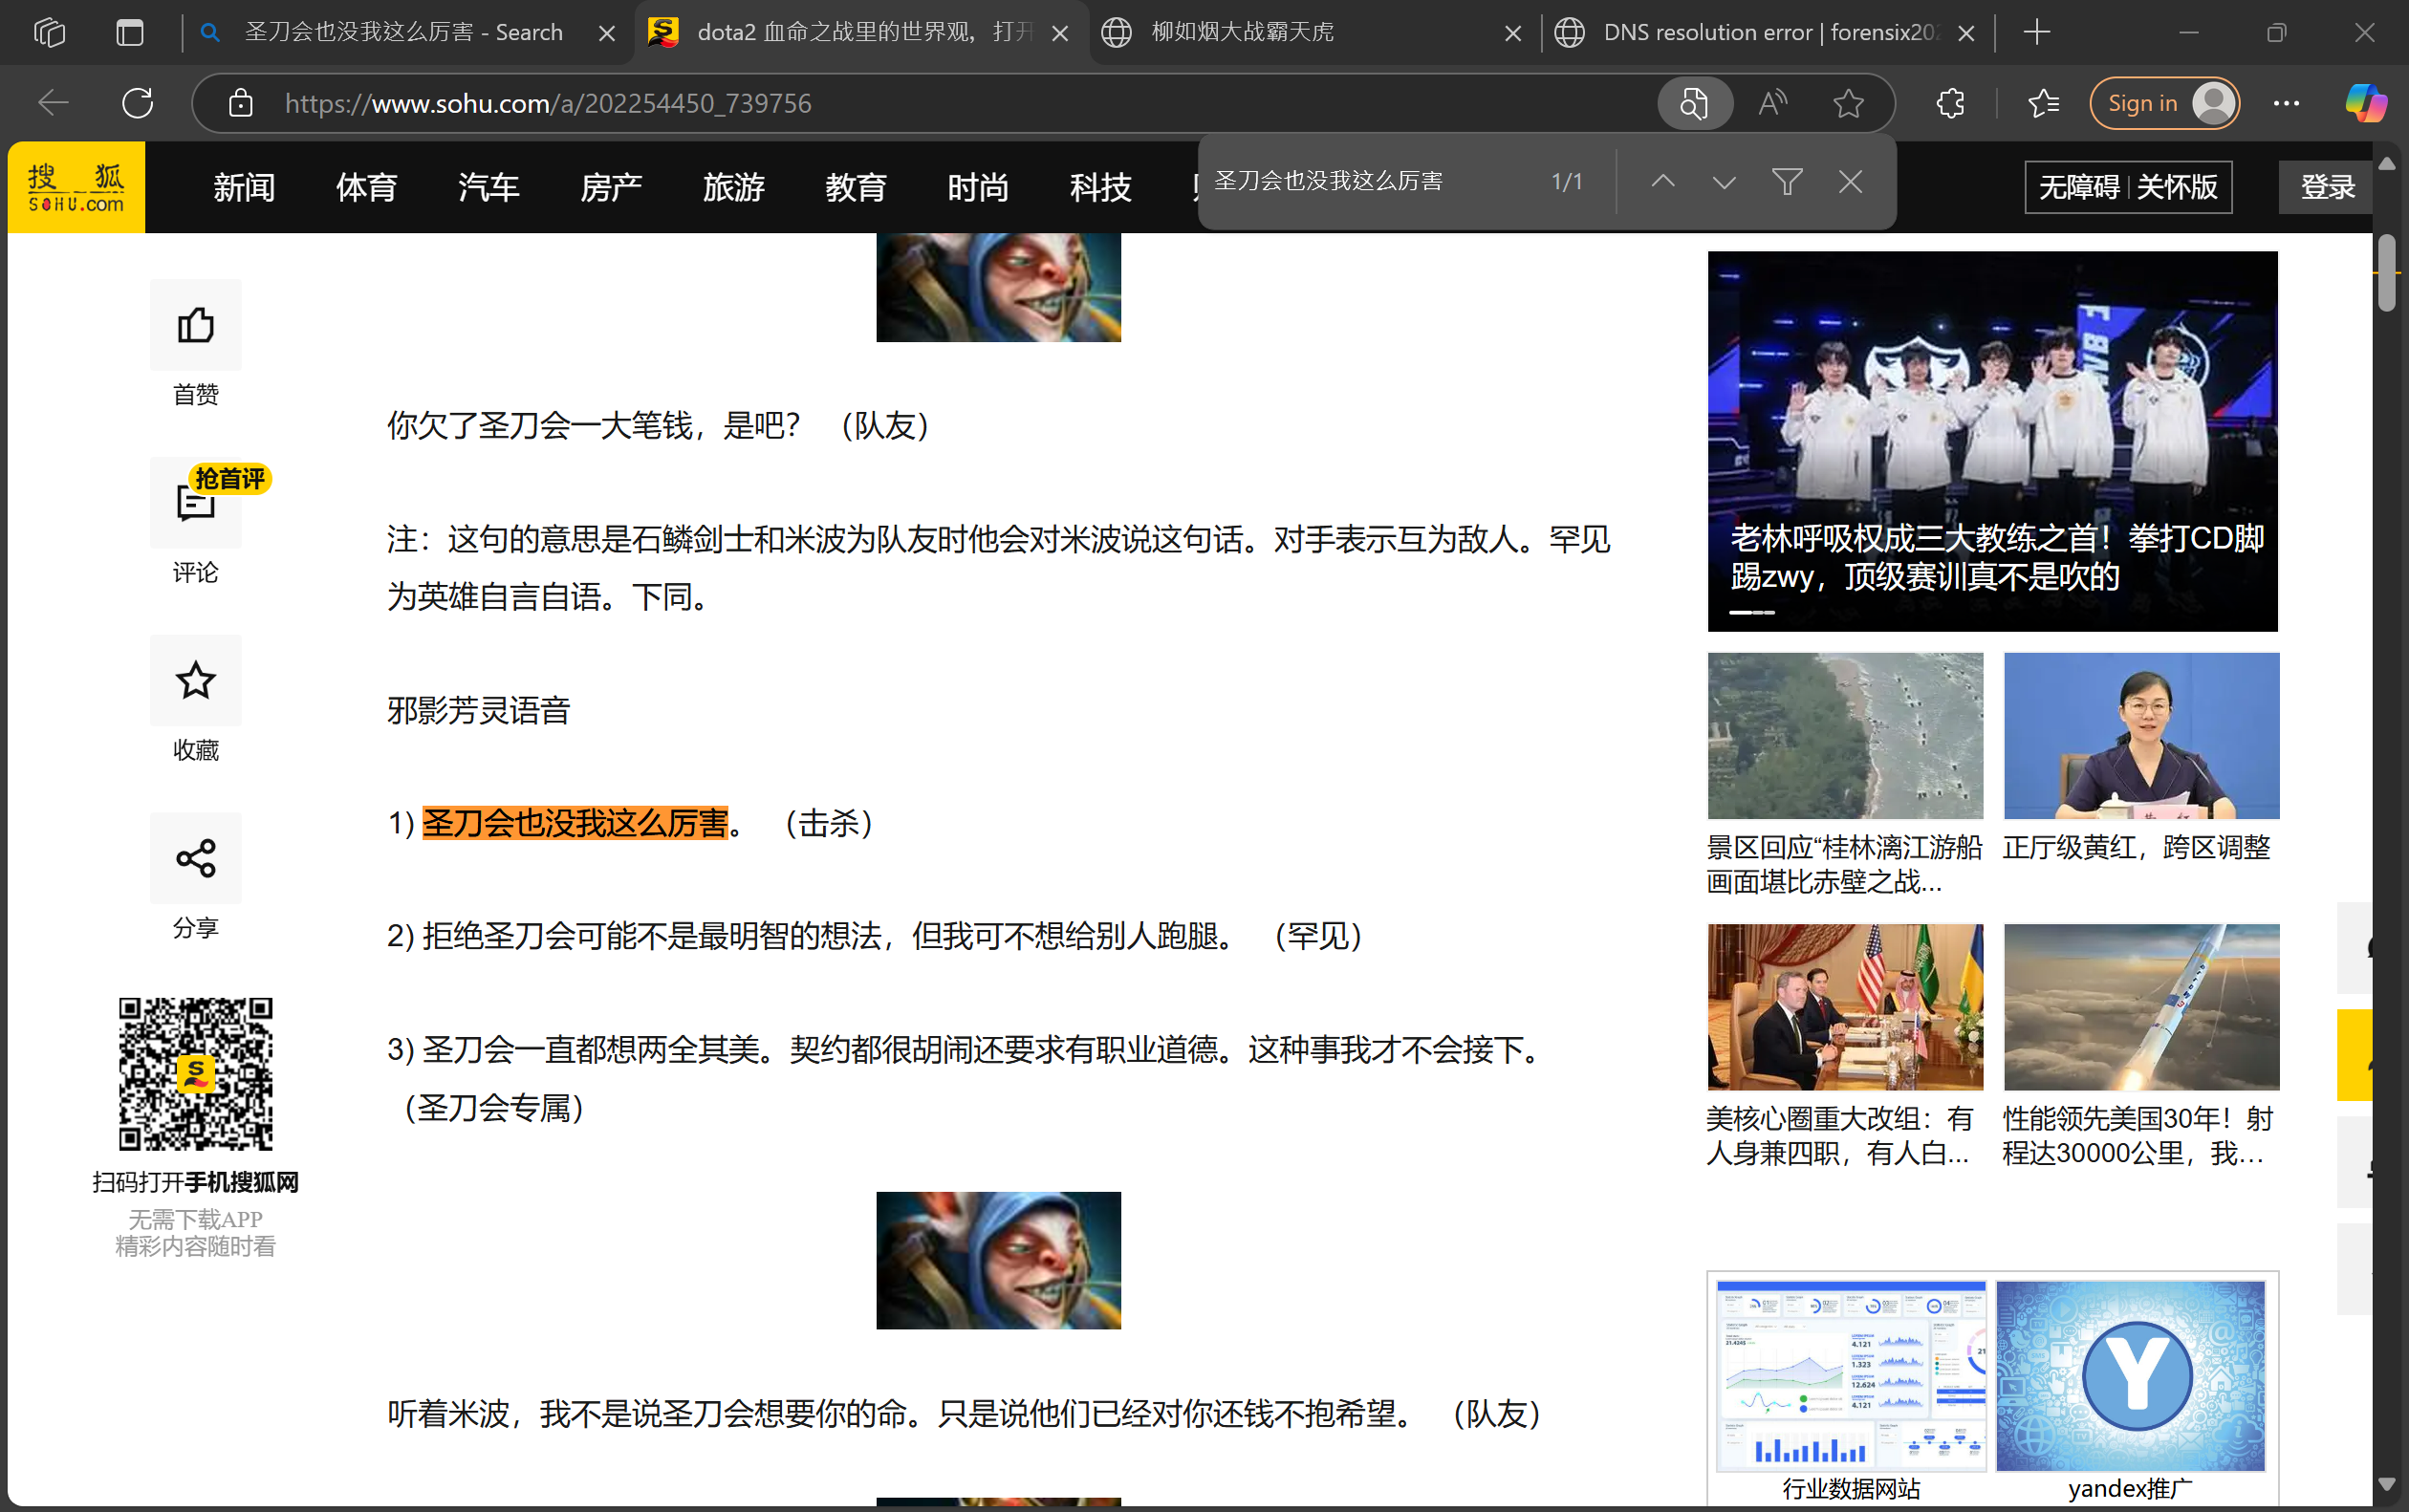
Task: Open 评论 comment icon
Action: 195,503
